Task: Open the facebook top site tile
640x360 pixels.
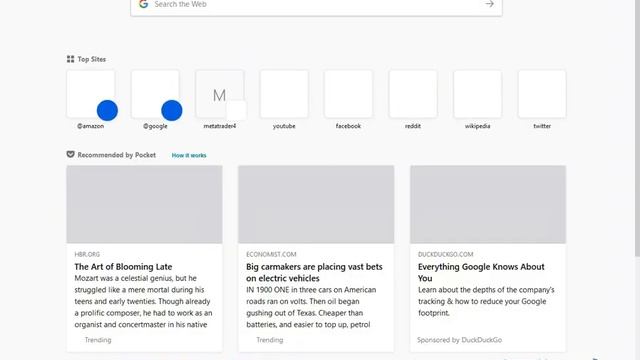Action: coord(348,94)
